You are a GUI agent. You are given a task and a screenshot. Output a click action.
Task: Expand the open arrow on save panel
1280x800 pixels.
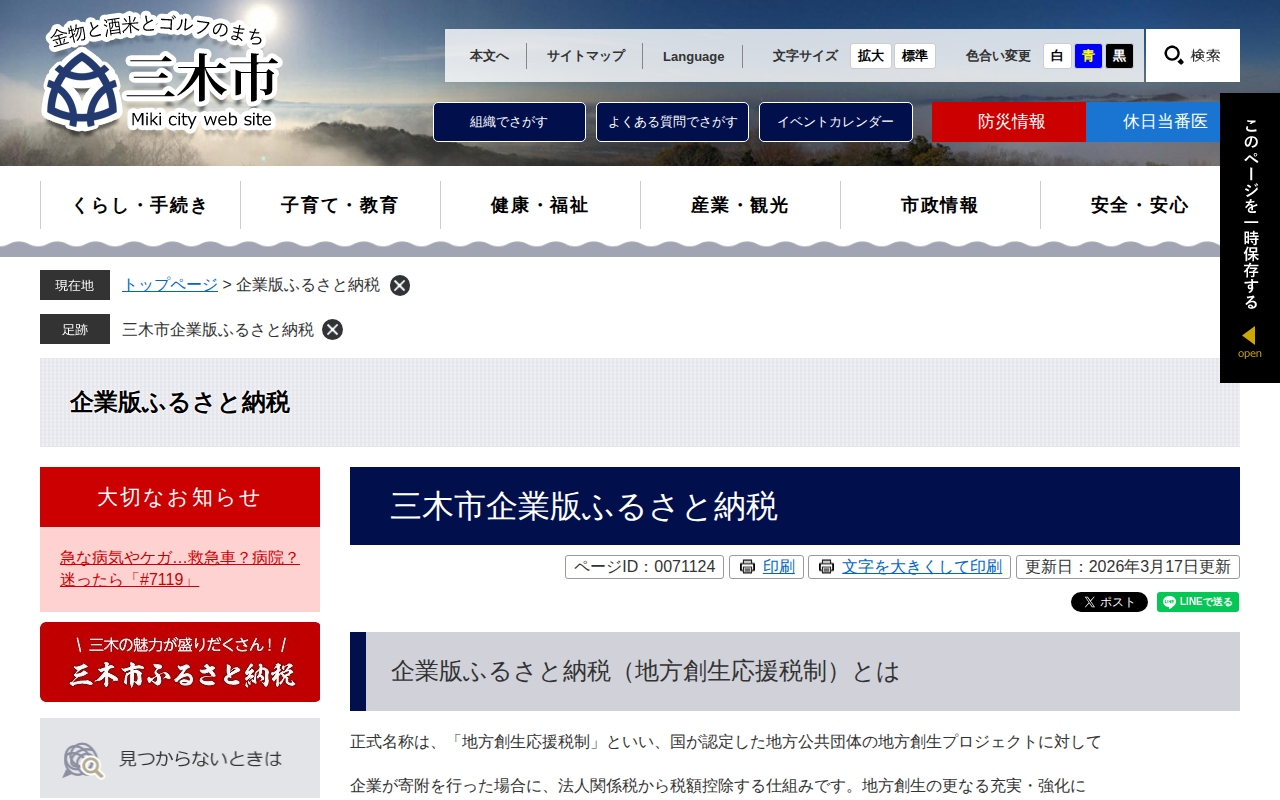tap(1249, 341)
